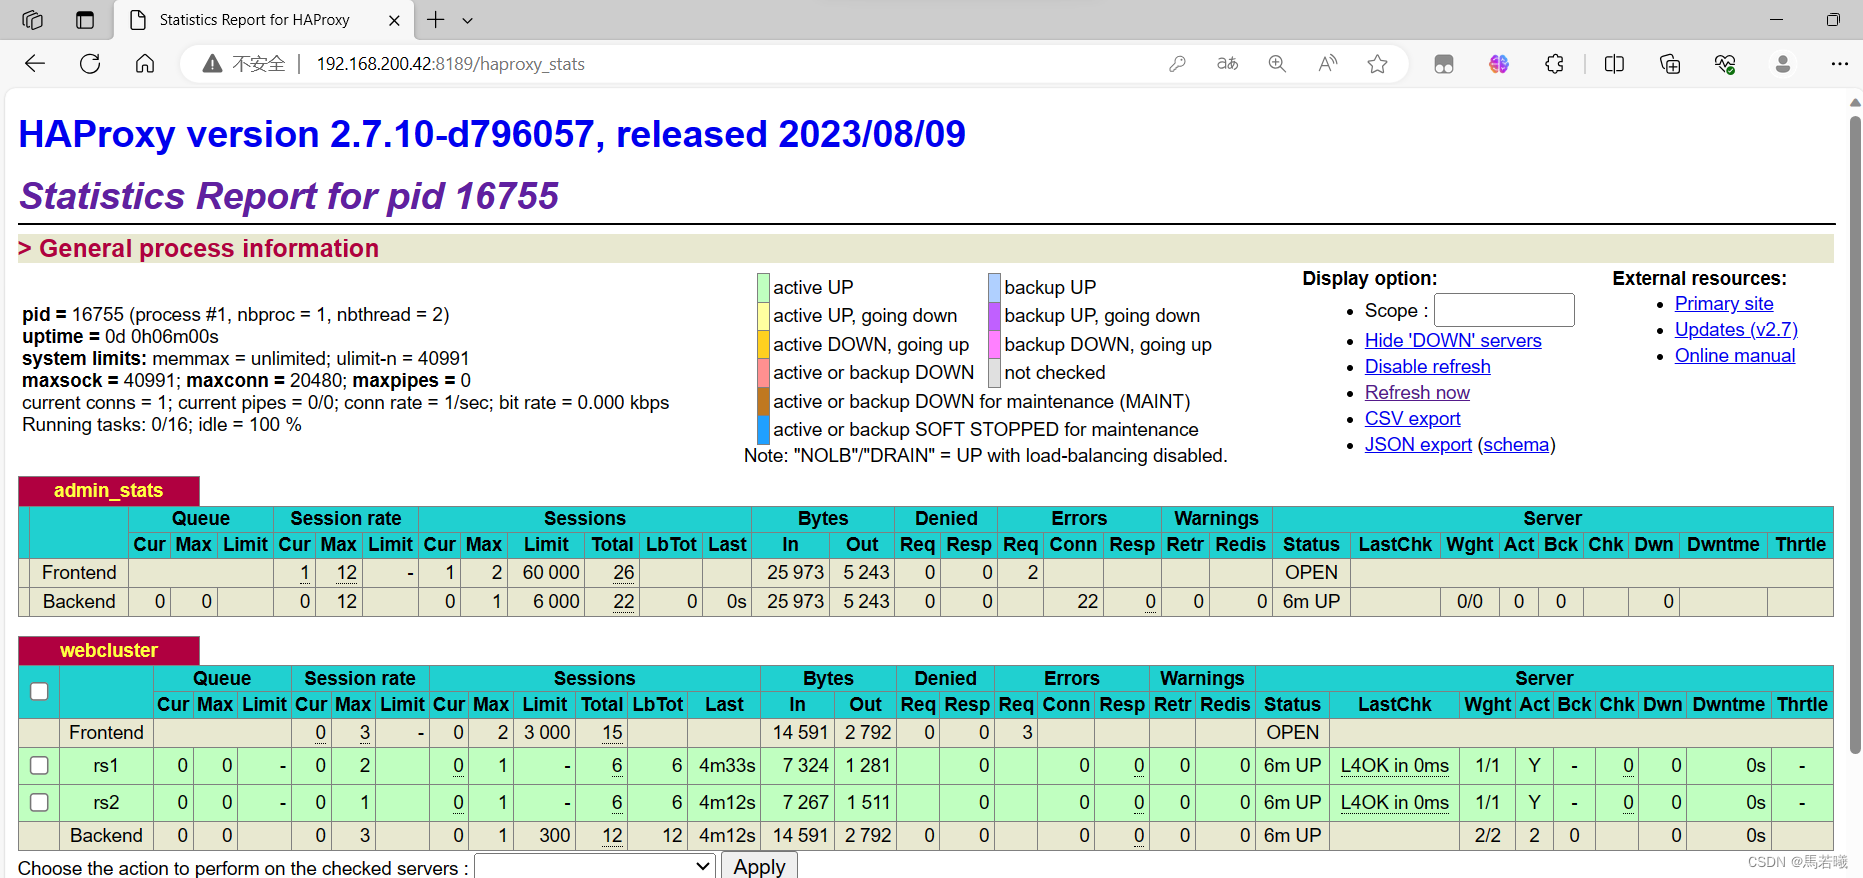
Task: Click webcluster Backend row label
Action: tap(106, 836)
